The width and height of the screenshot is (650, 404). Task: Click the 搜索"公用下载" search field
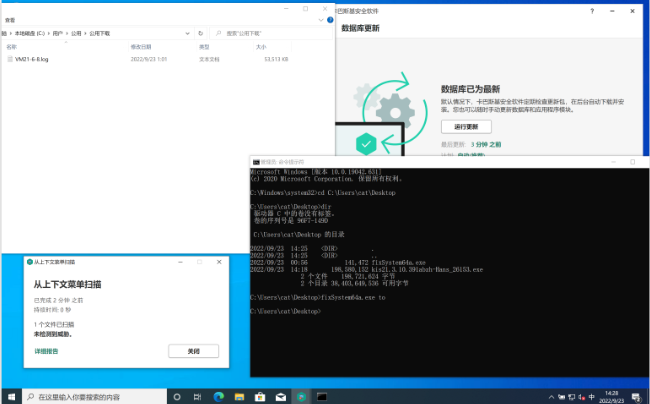271,33
